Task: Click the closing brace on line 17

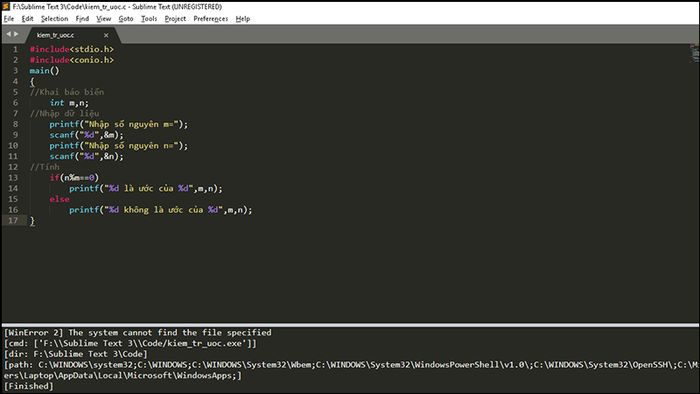Action: pos(32,220)
